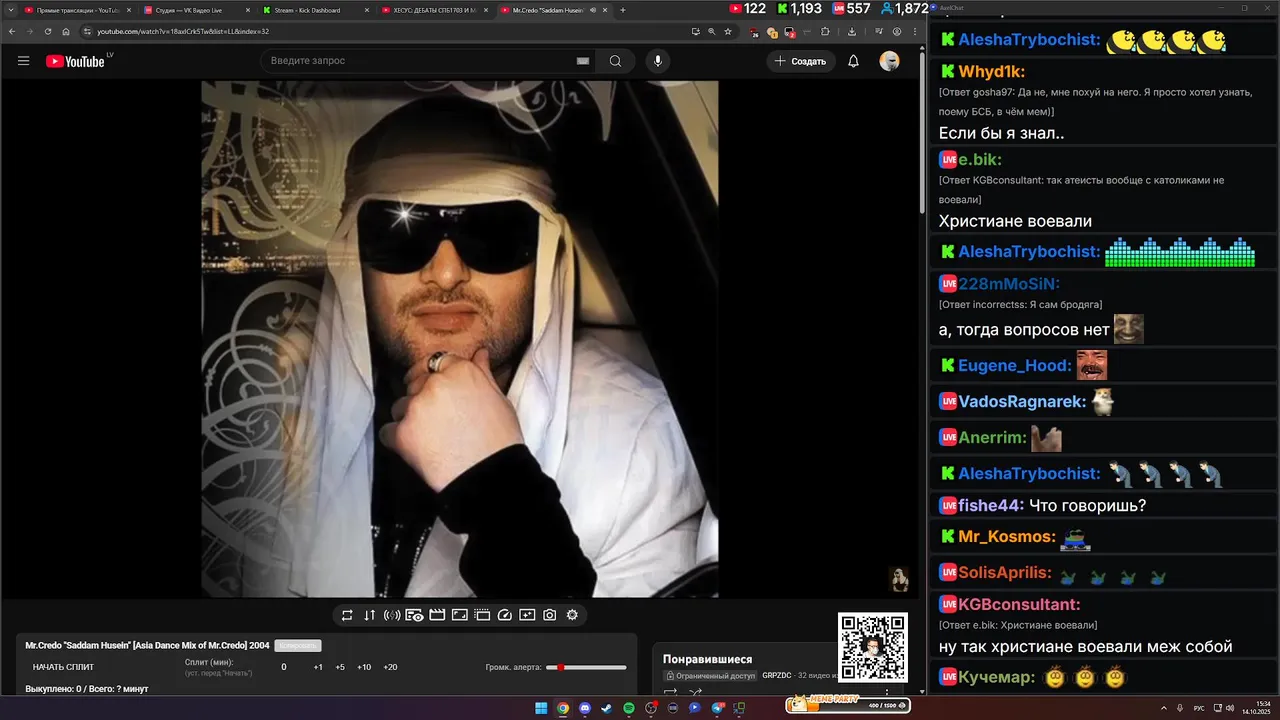Reload the browser page

click(x=48, y=31)
